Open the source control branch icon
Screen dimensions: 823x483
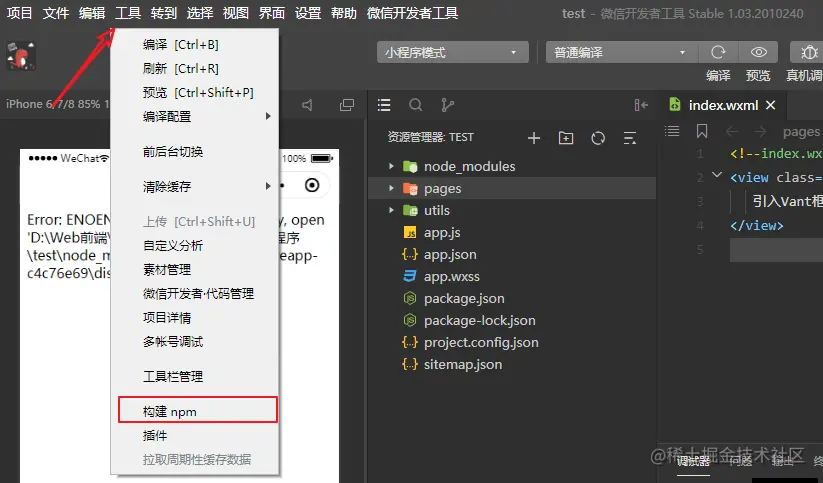[x=447, y=105]
